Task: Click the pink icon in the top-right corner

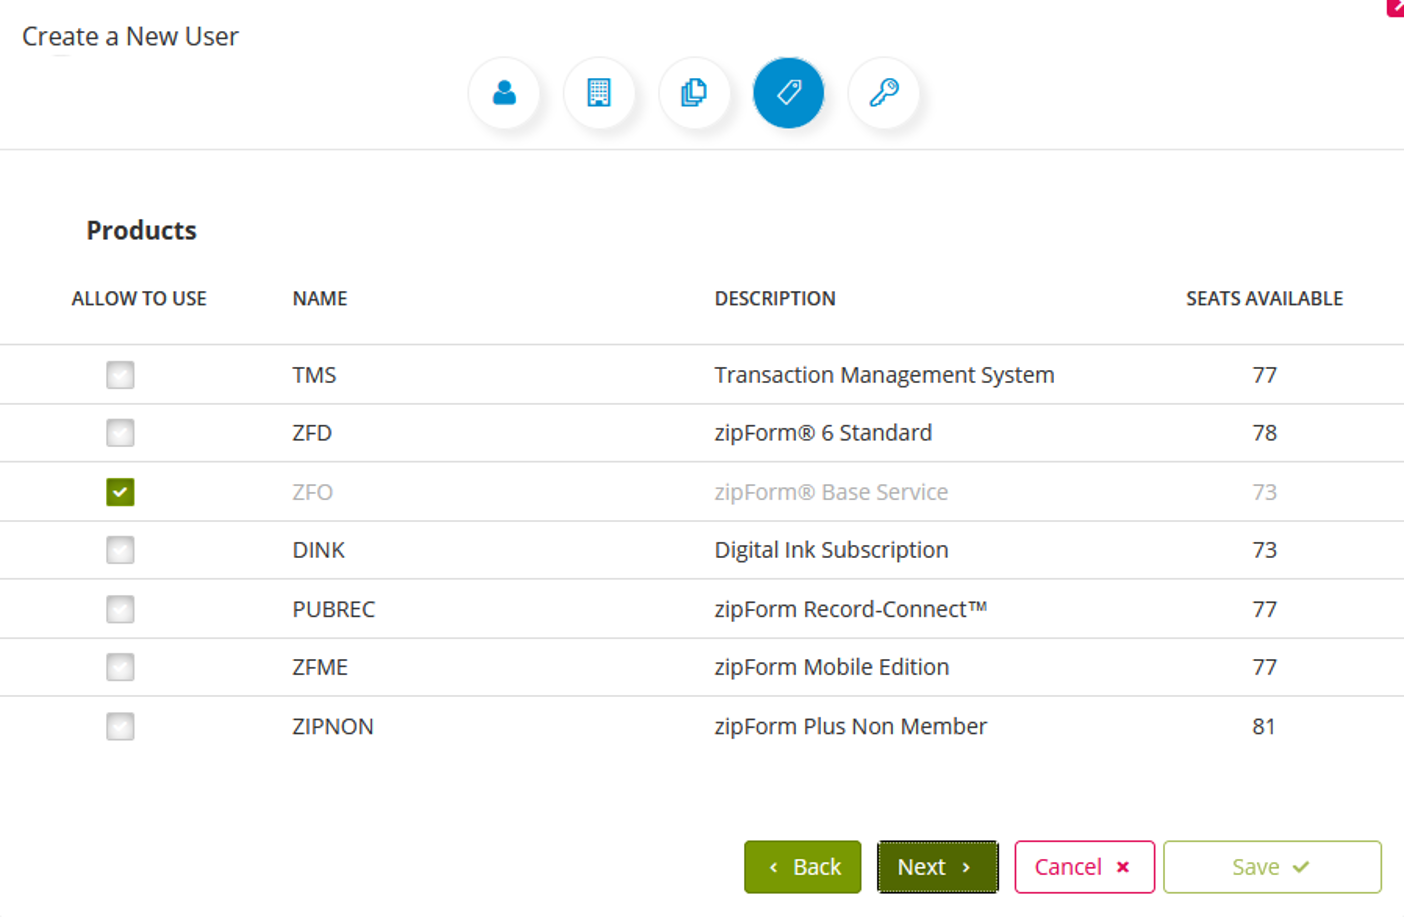Action: click(x=1396, y=8)
